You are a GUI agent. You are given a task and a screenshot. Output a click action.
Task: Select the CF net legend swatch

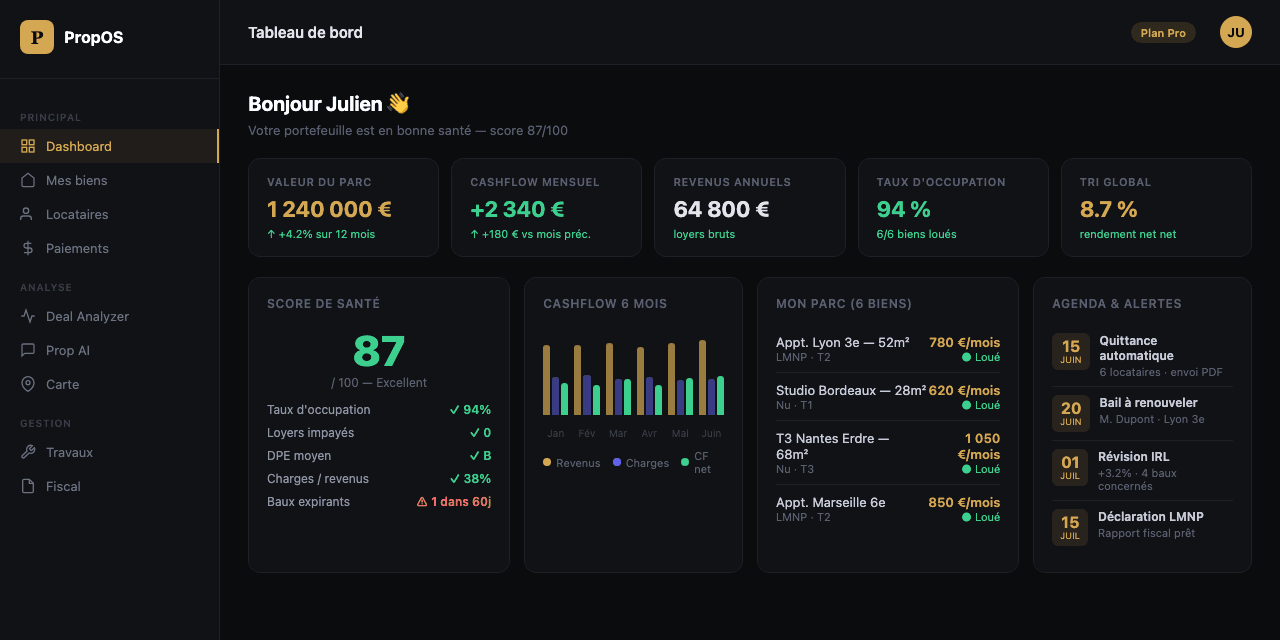686,462
